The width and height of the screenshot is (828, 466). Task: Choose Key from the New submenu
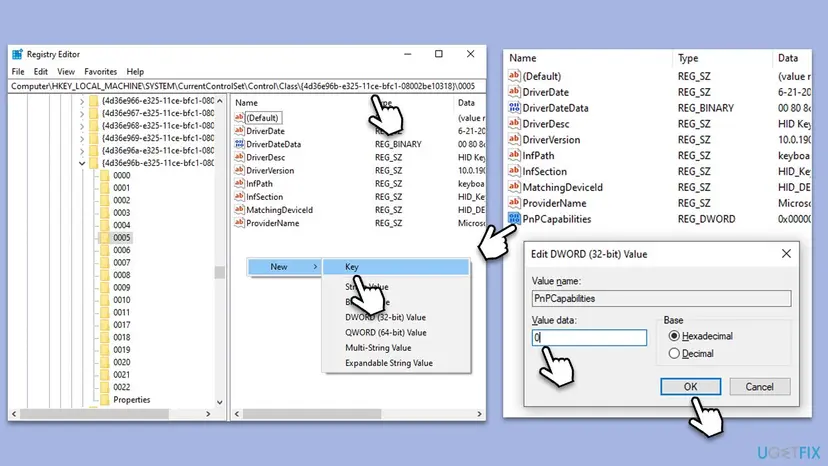tap(396, 267)
